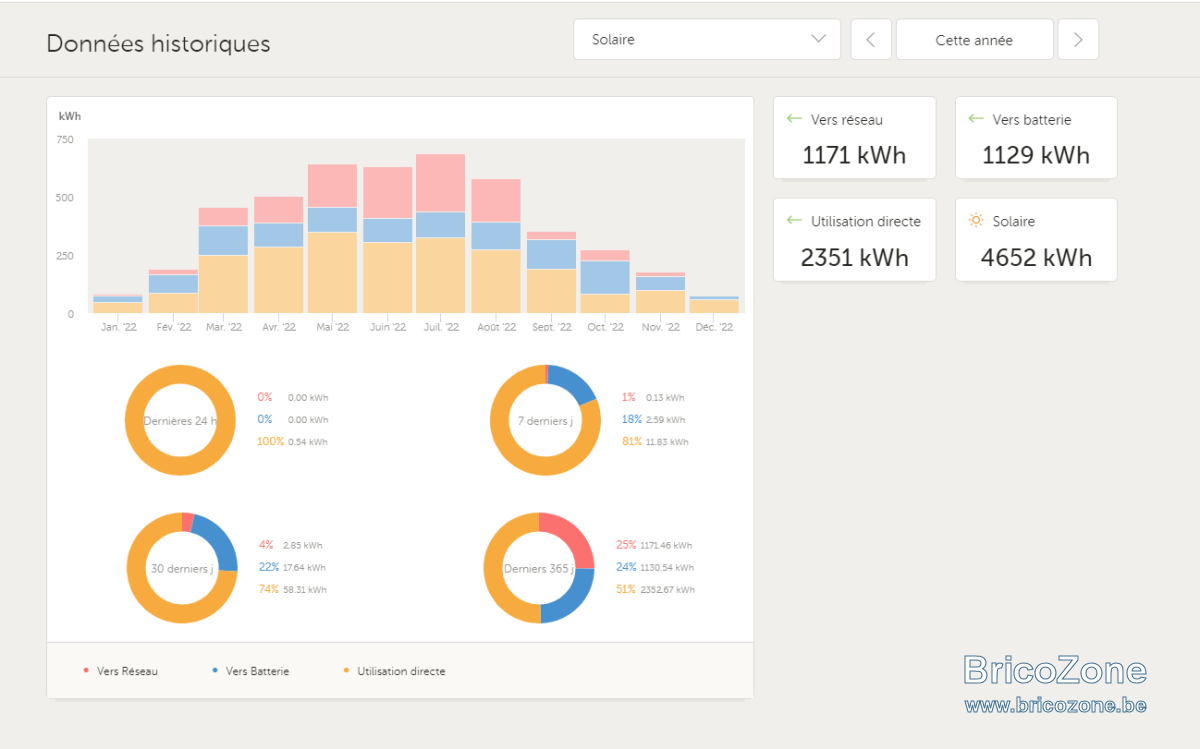Image resolution: width=1200 pixels, height=749 pixels.
Task: Click the Mar. '22 bar in chart
Action: [x=224, y=260]
